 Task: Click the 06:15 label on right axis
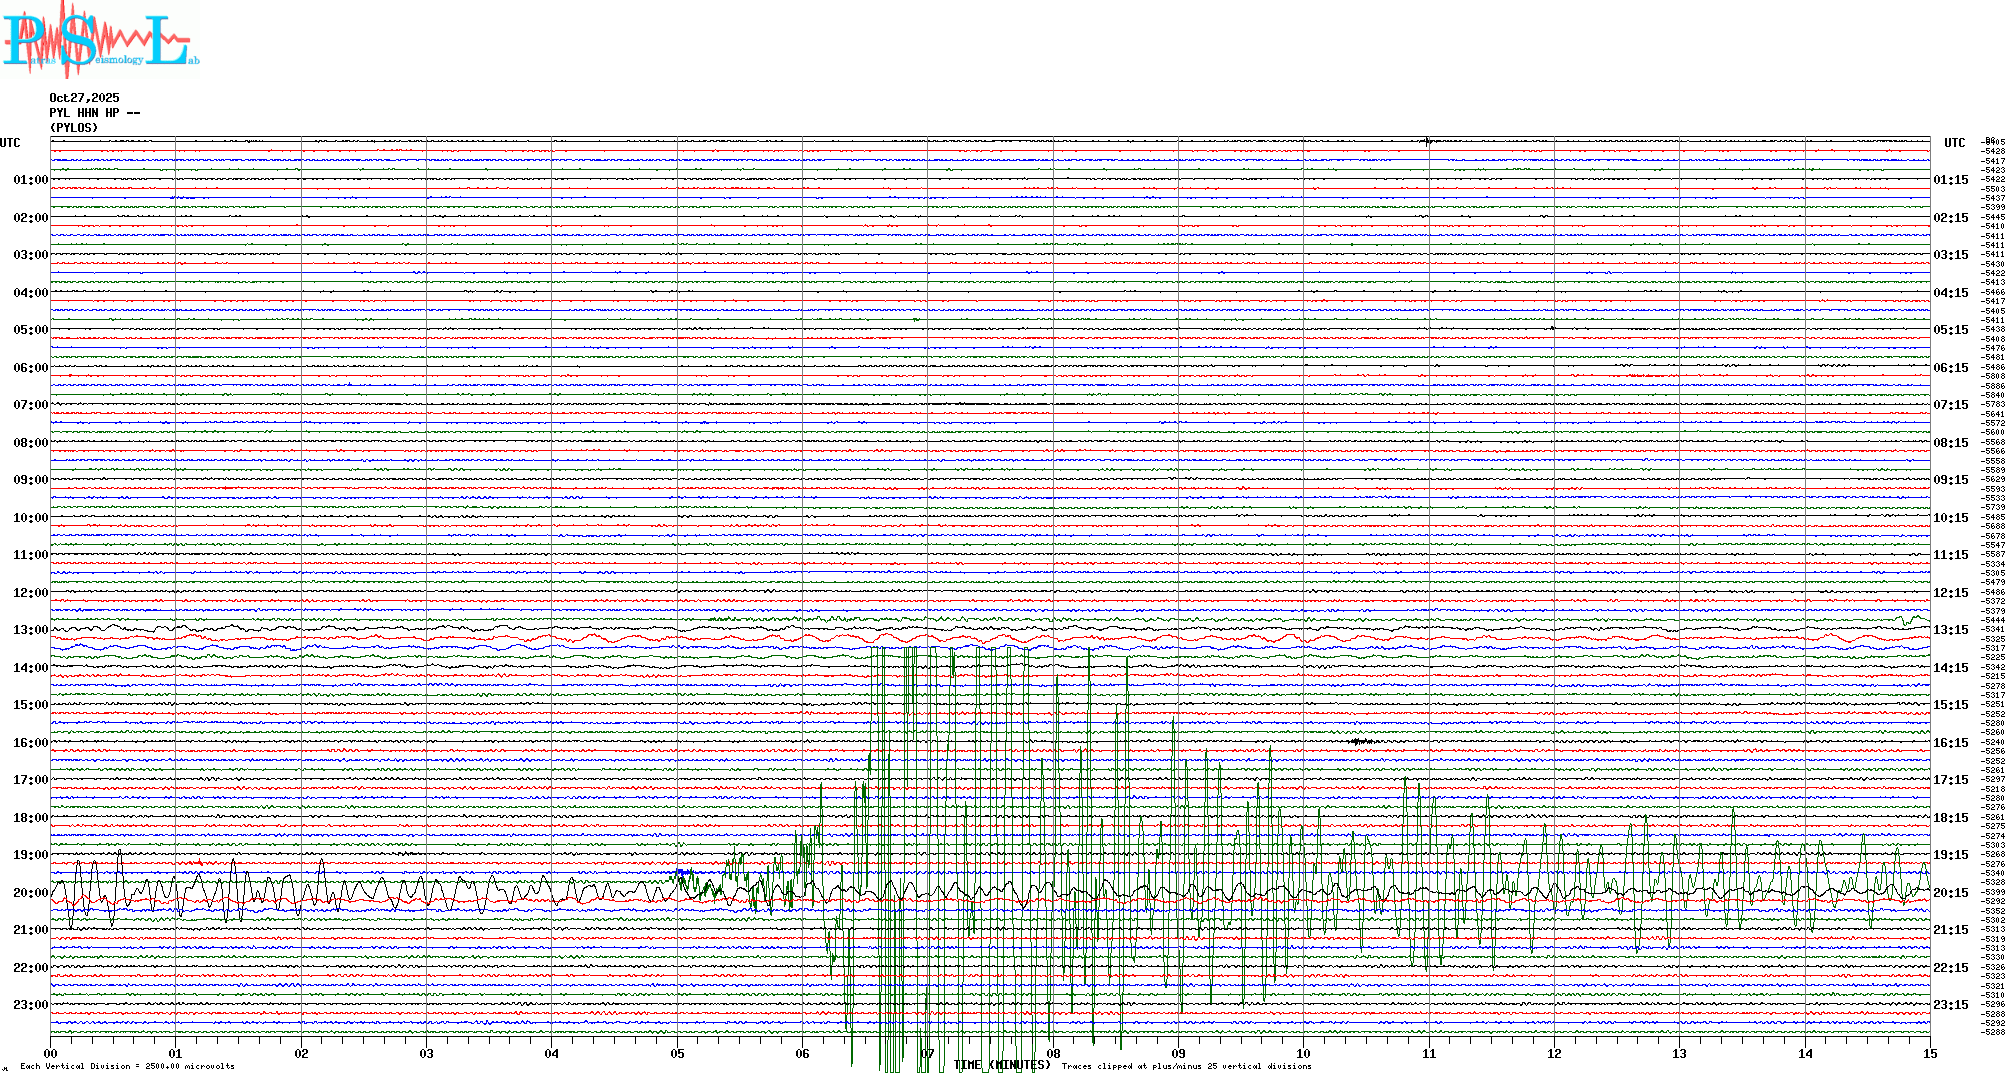[1950, 368]
